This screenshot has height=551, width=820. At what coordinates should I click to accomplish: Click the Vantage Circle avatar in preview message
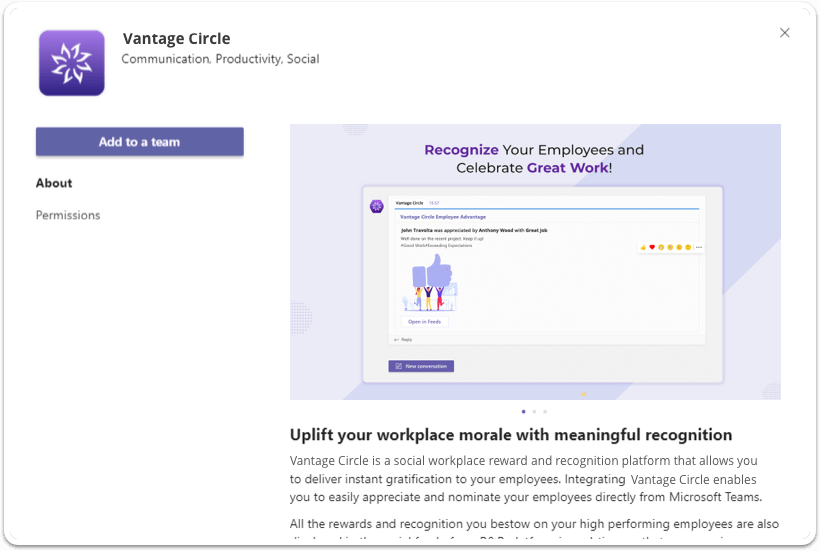377,206
